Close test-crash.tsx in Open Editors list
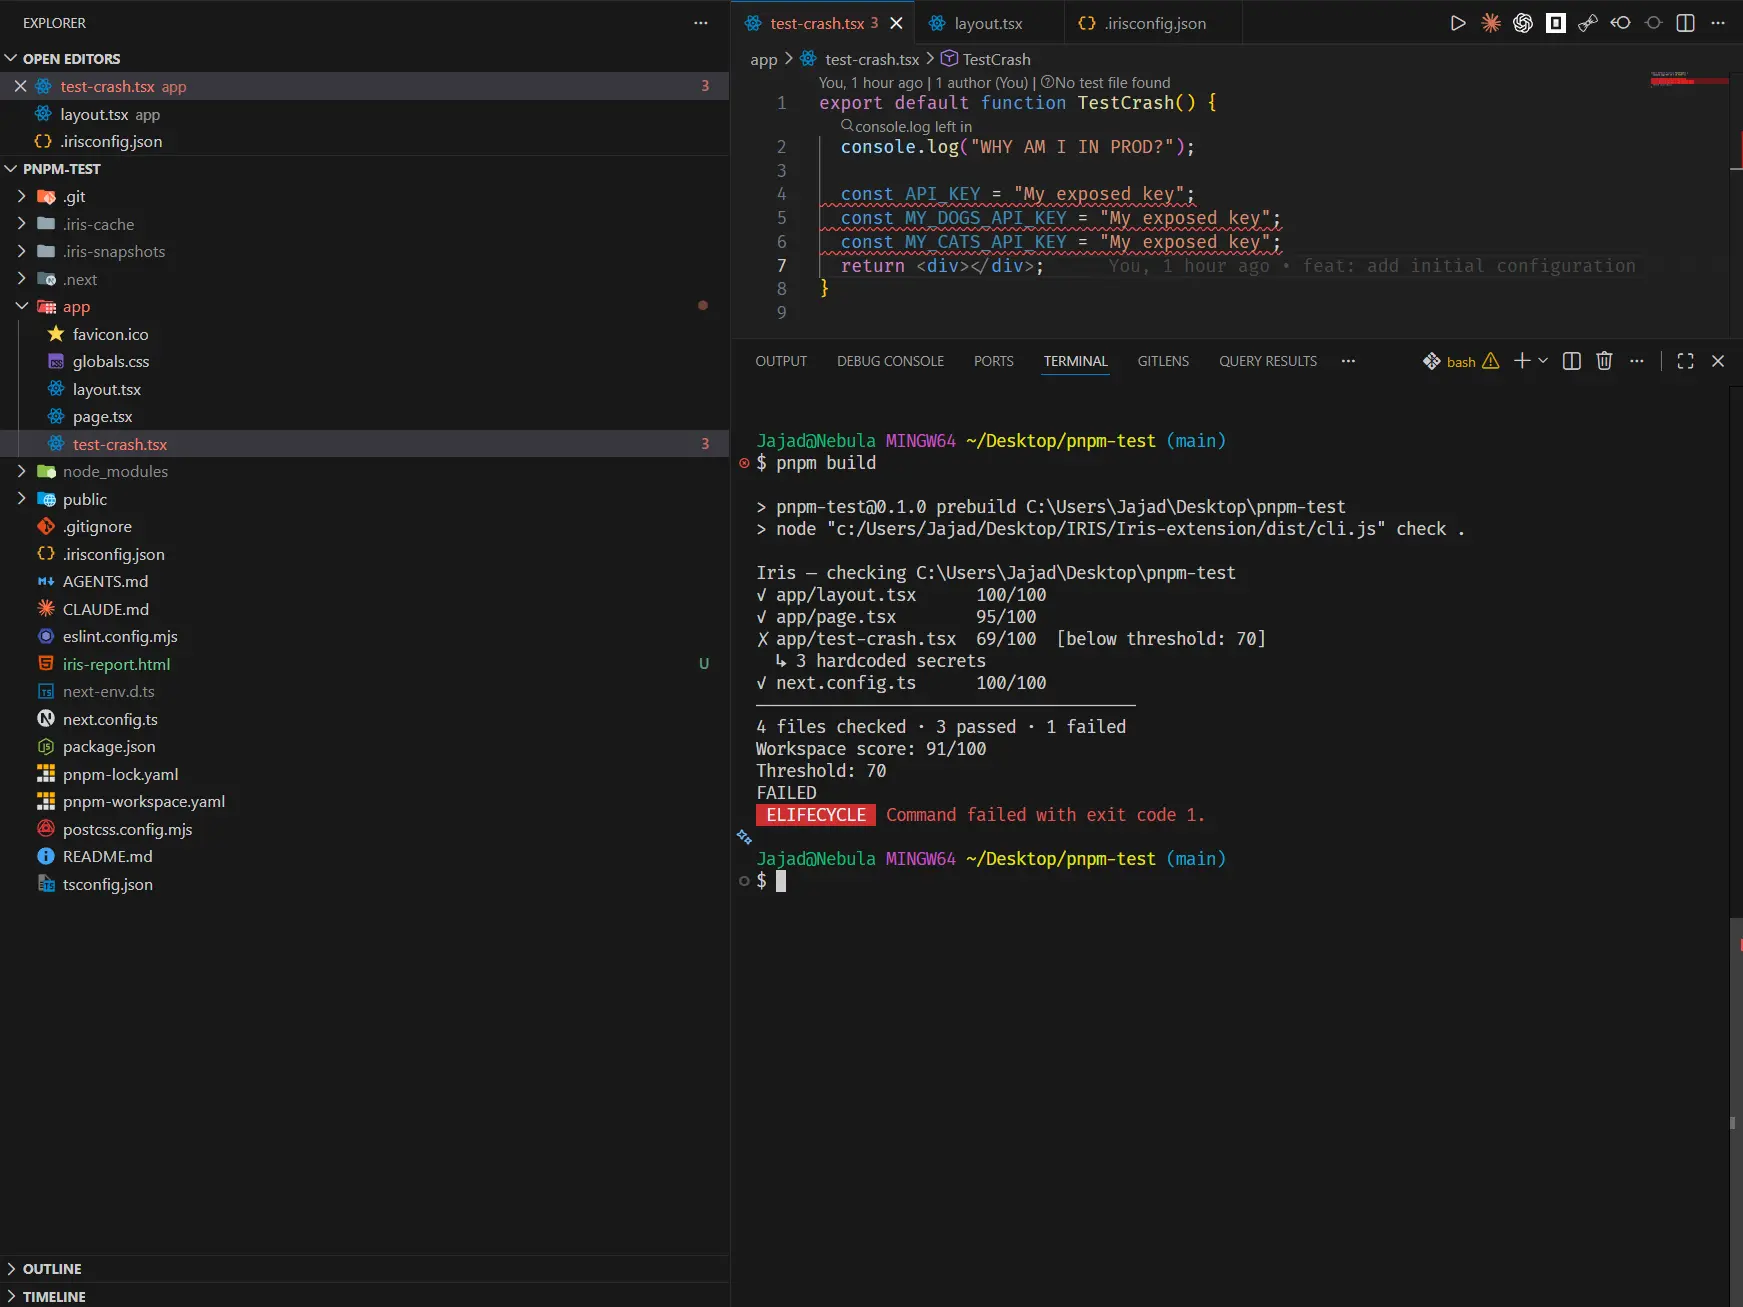1743x1307 pixels. [20, 86]
